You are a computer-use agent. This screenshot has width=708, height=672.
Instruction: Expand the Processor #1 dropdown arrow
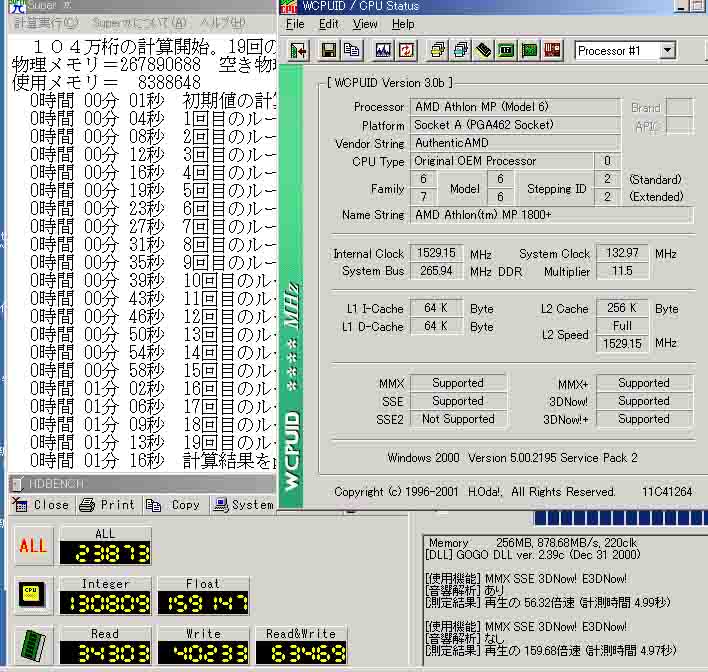[x=667, y=50]
